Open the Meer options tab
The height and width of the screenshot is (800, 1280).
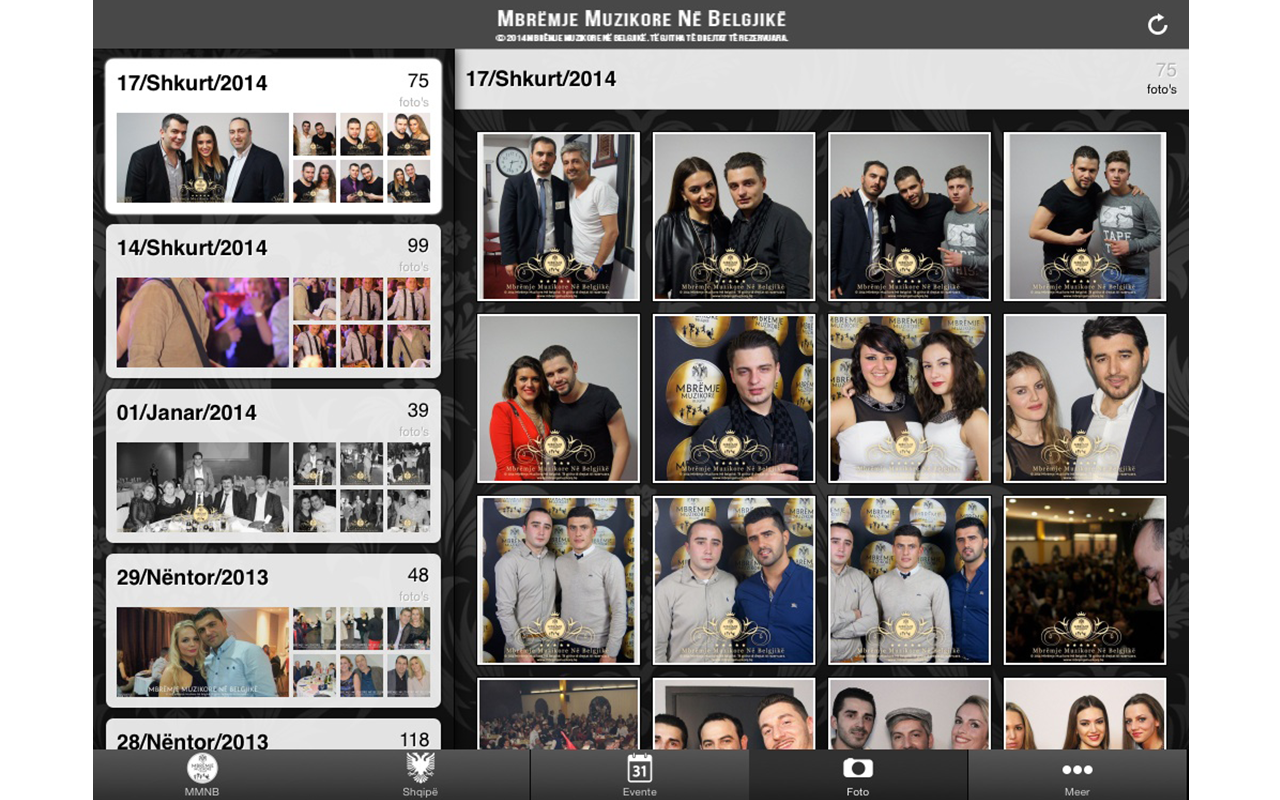click(1077, 775)
